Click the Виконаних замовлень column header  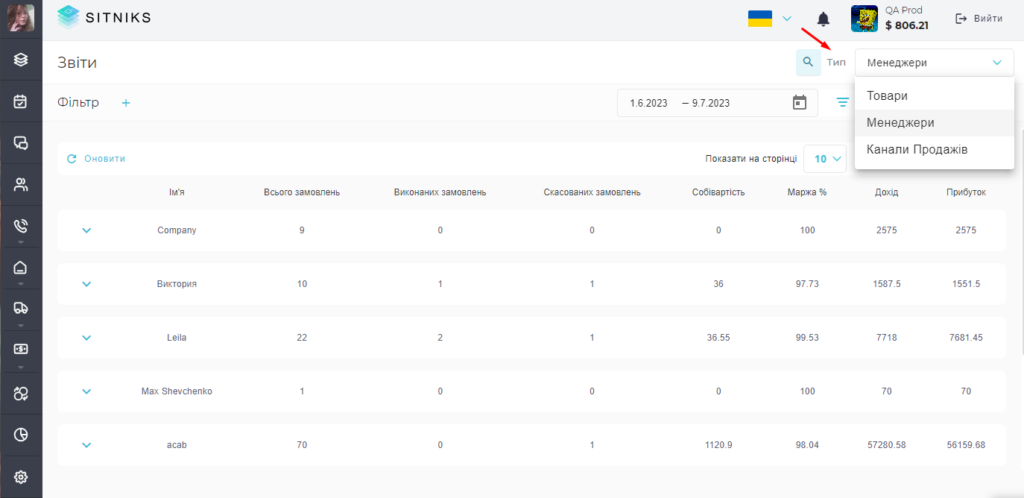tap(440, 193)
